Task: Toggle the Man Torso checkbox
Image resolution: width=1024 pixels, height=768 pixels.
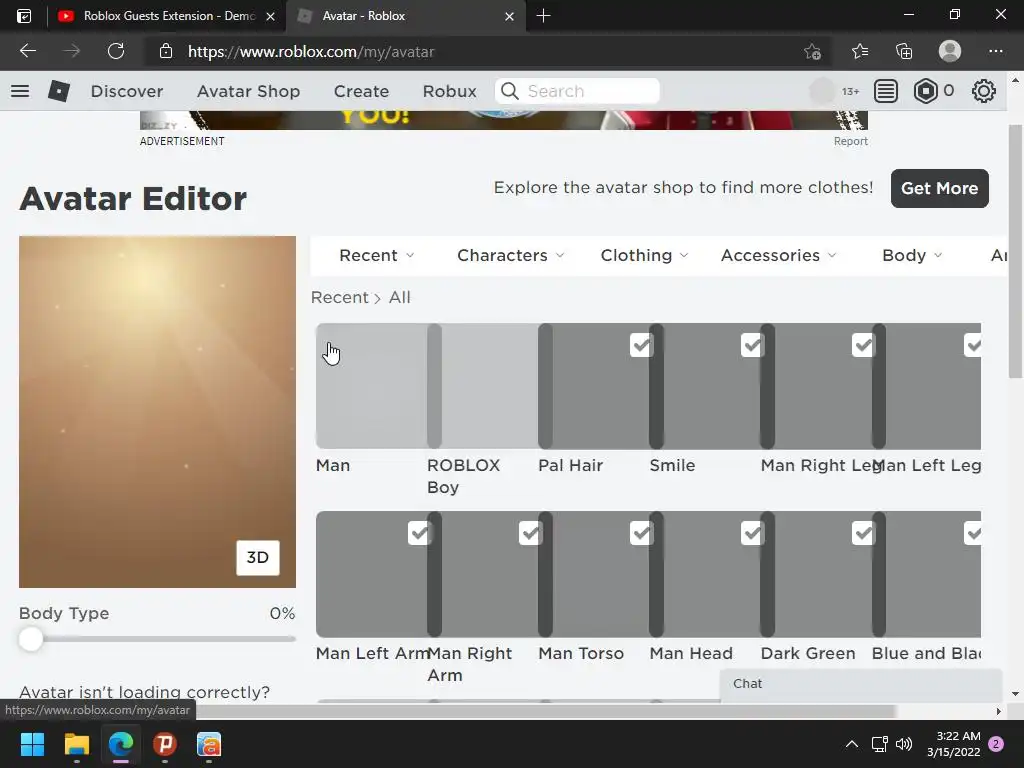Action: click(x=641, y=533)
